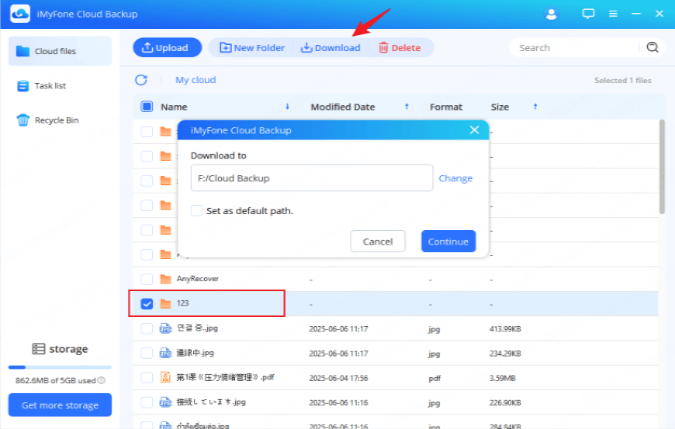Create a New Folder
This screenshot has height=429, width=675.
point(252,48)
